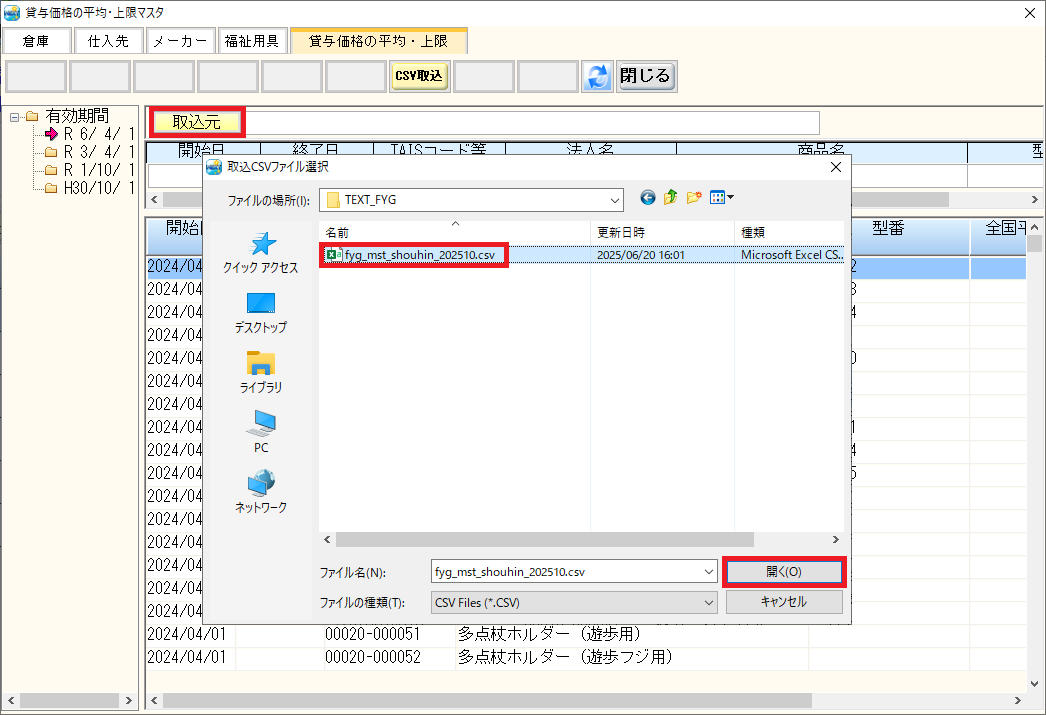Expand the ファイルの場所 TEXT_FYG dropdown
The image size is (1046, 715).
pyautogui.click(x=612, y=199)
